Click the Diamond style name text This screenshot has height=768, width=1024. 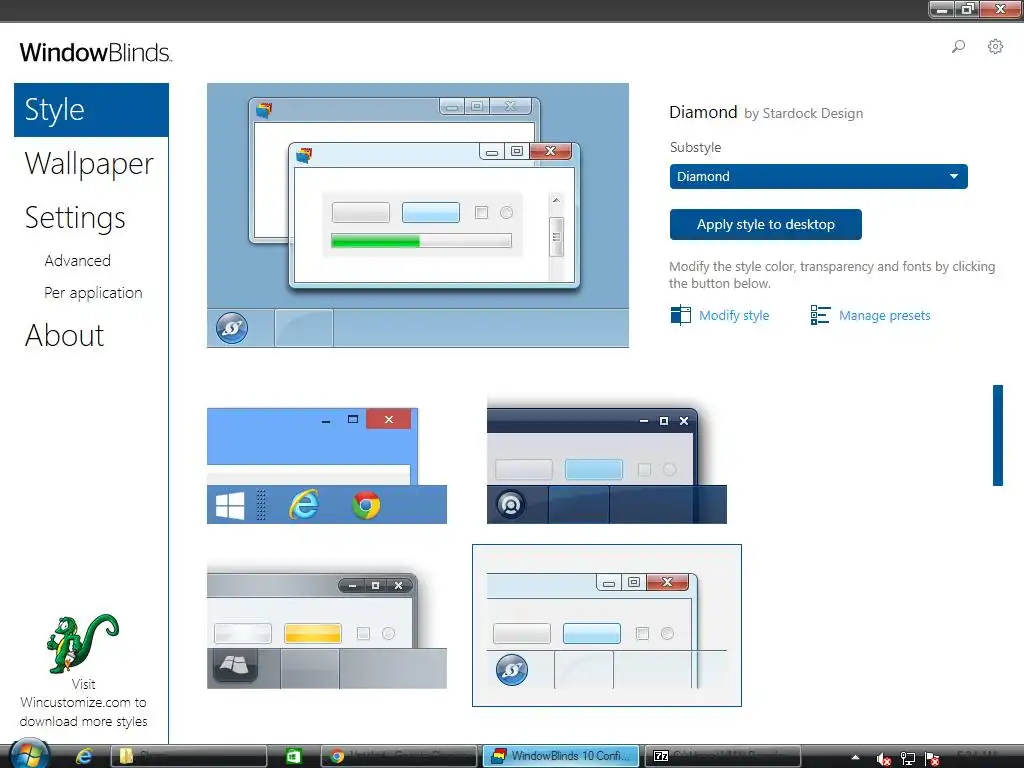[x=703, y=112]
